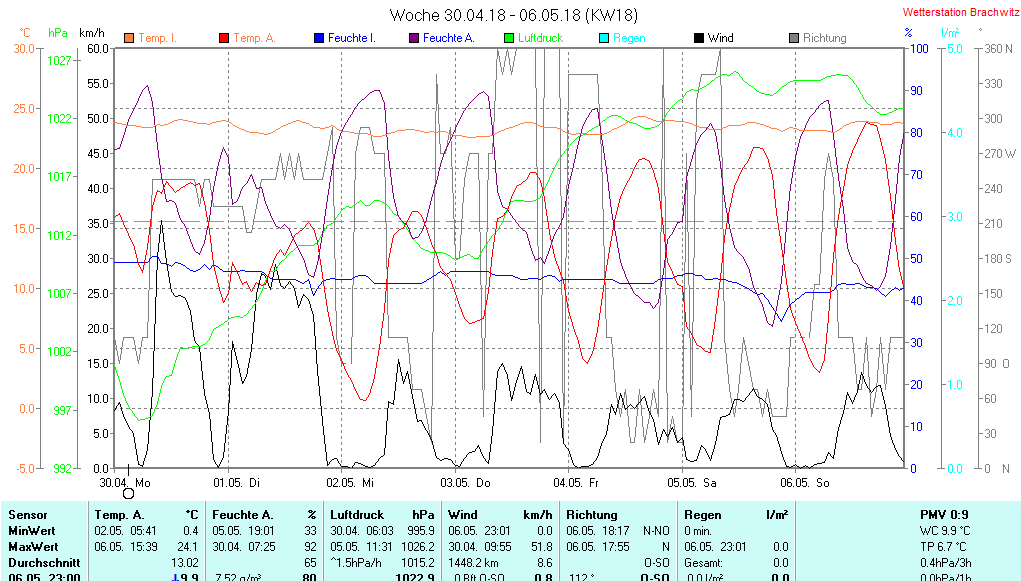Click the chart title Woche 30.04.18 - 06.05.18
This screenshot has height=581, width=1021.
[x=513, y=15]
